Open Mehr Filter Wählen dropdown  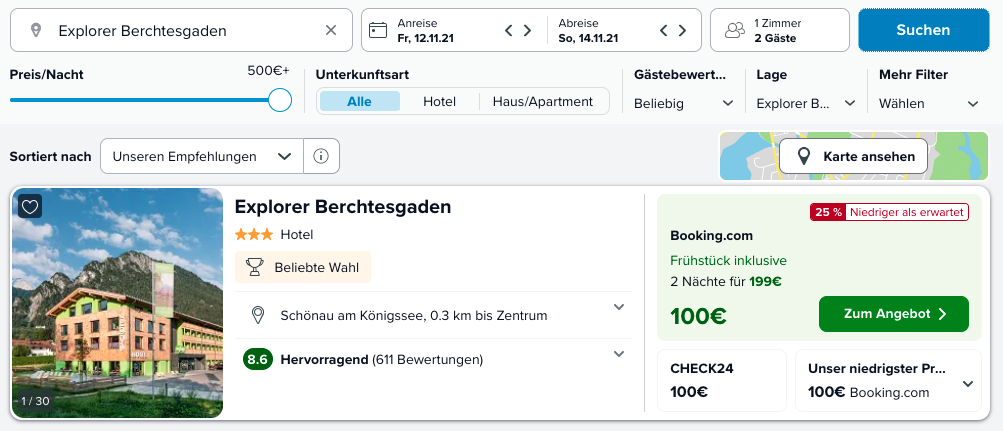(929, 103)
